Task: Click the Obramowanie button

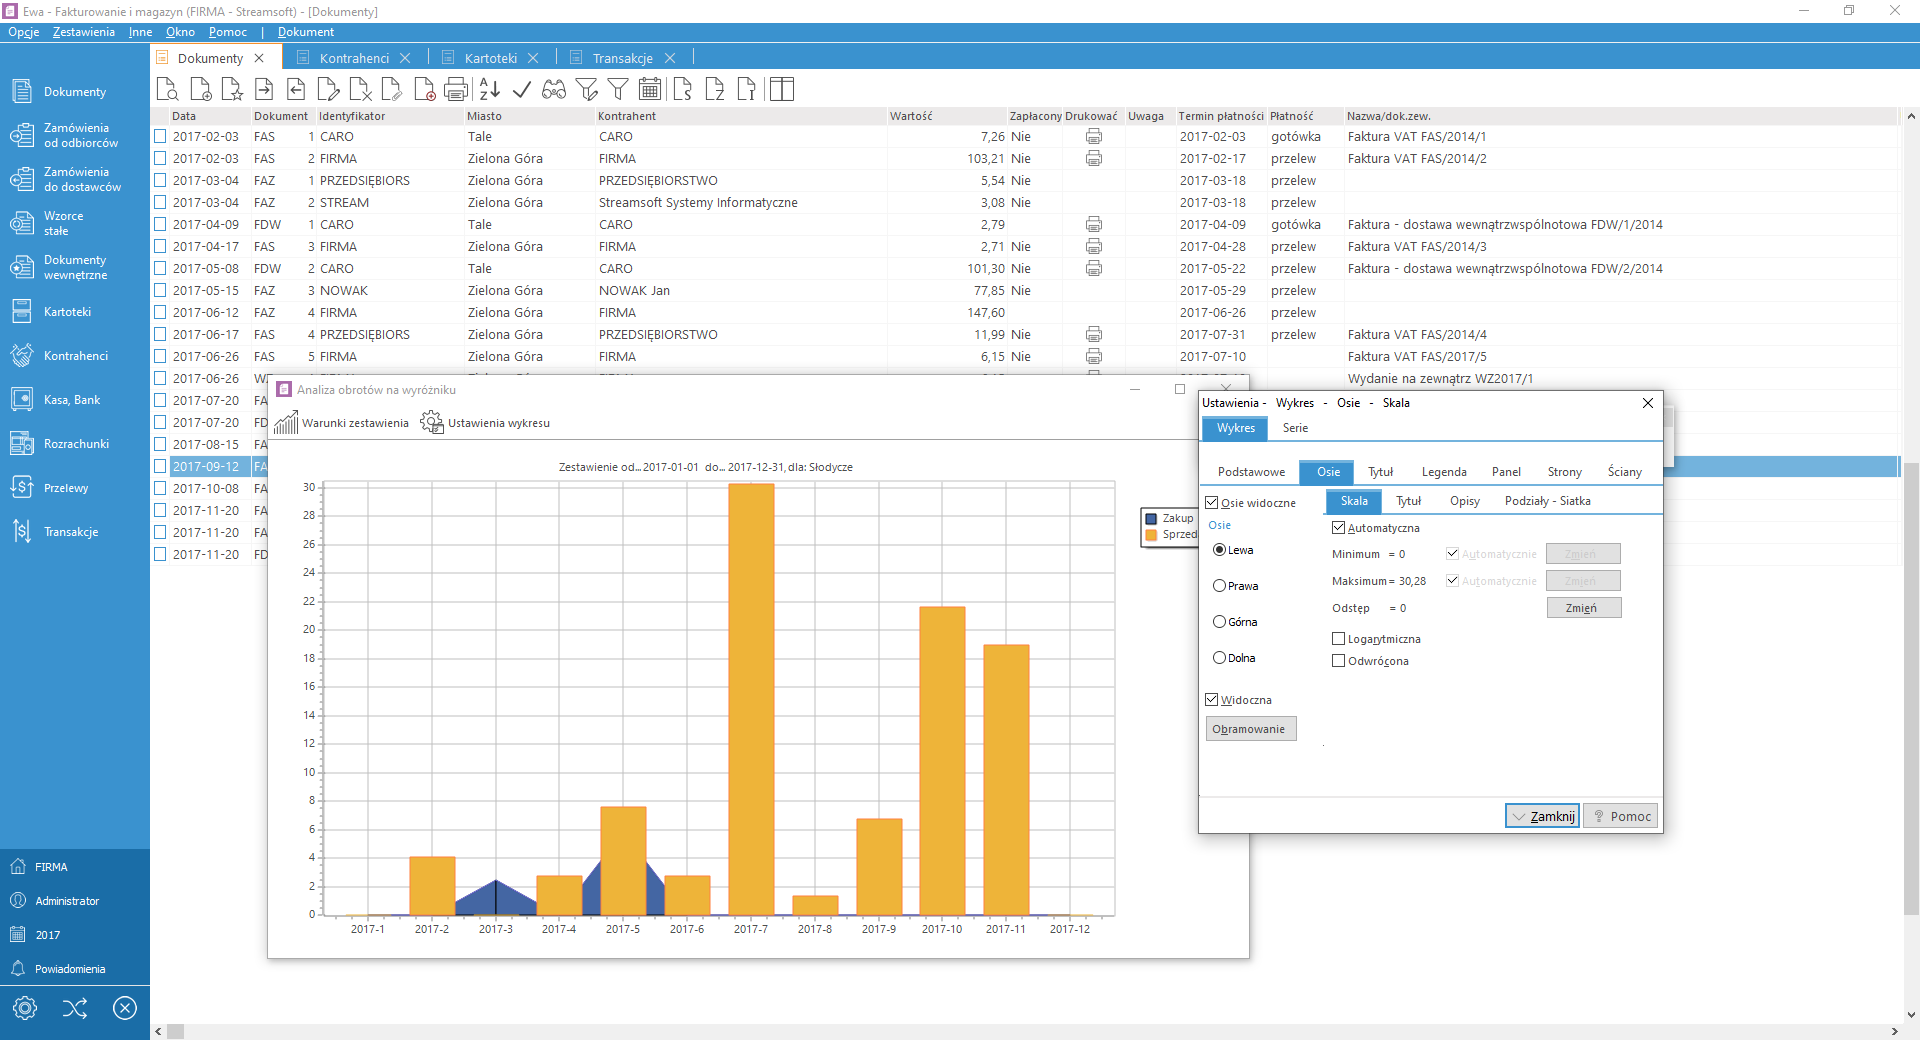Action: 1250,729
